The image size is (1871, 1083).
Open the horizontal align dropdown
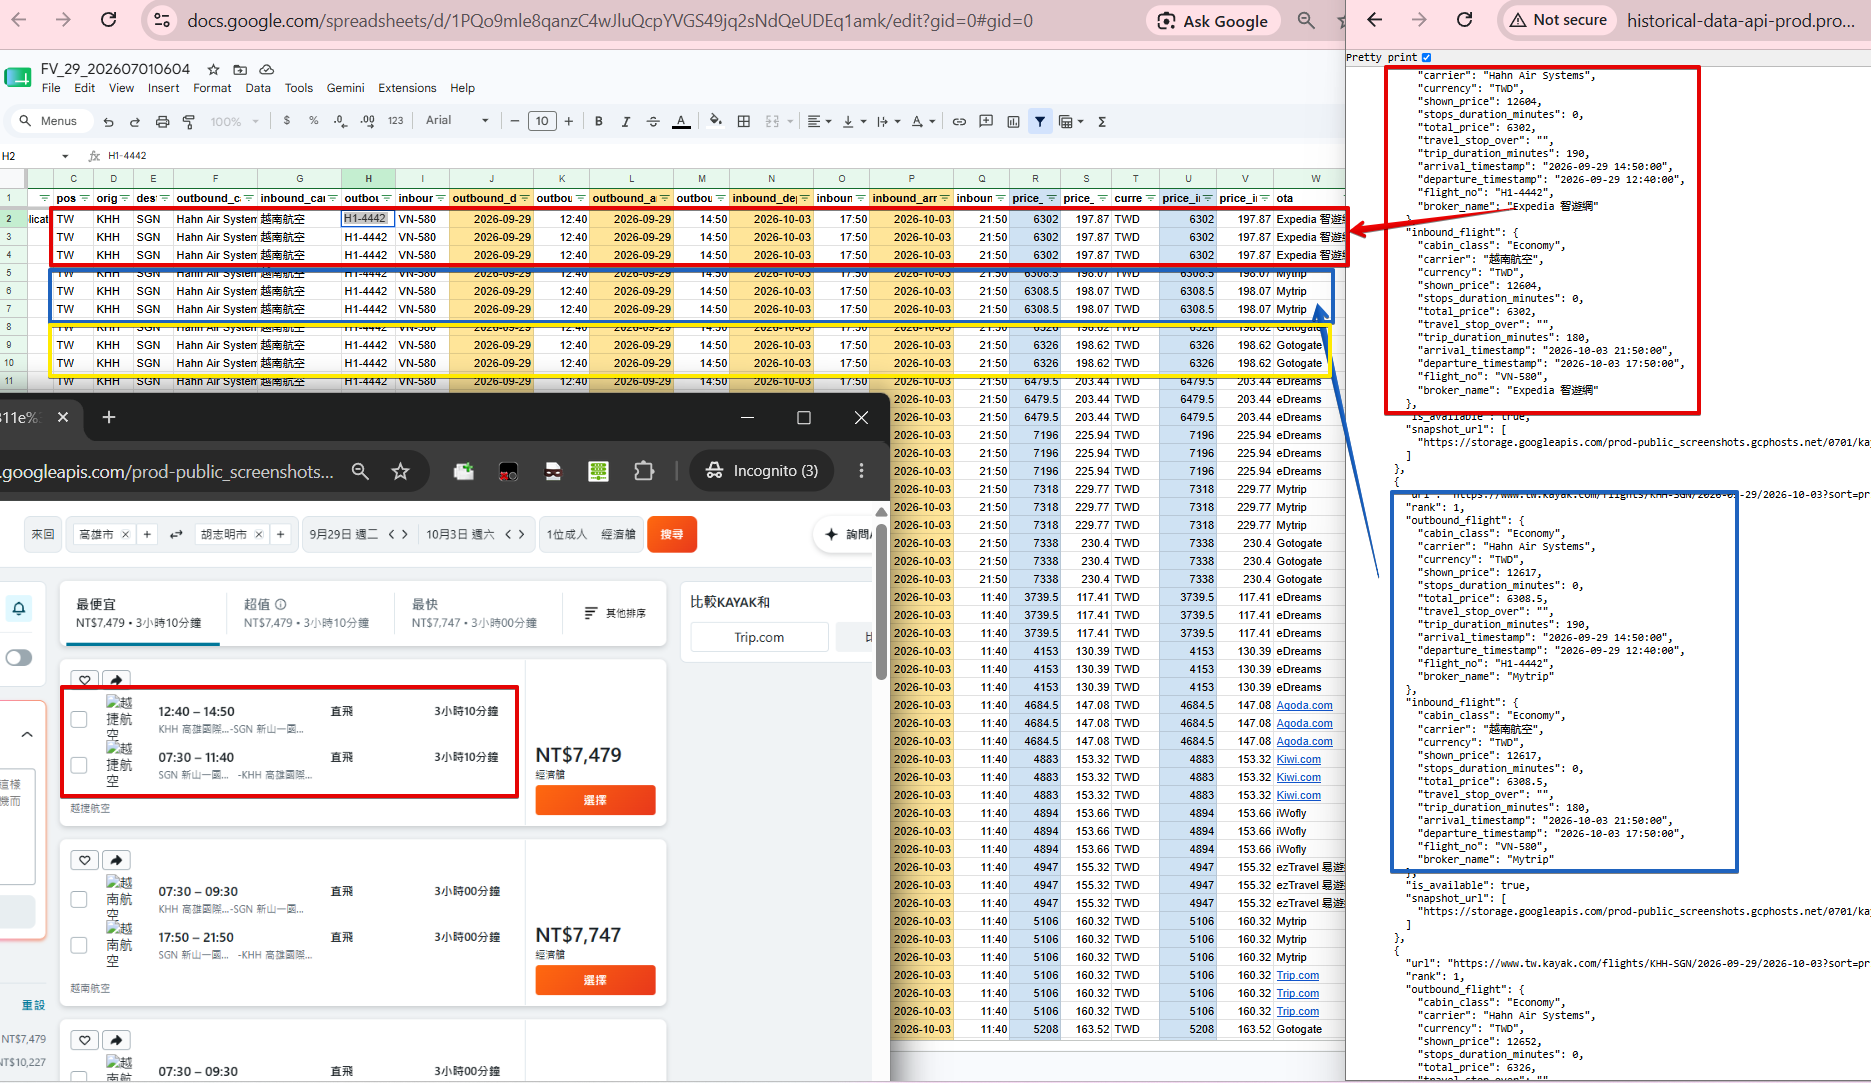820,122
